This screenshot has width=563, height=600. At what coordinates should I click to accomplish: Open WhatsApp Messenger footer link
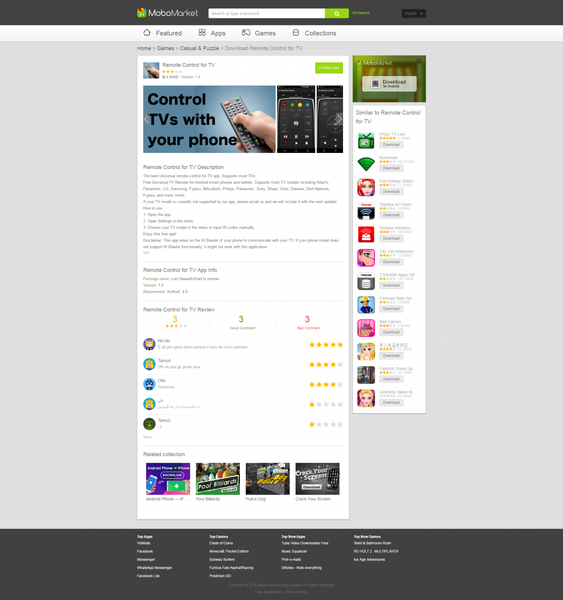[155, 568]
